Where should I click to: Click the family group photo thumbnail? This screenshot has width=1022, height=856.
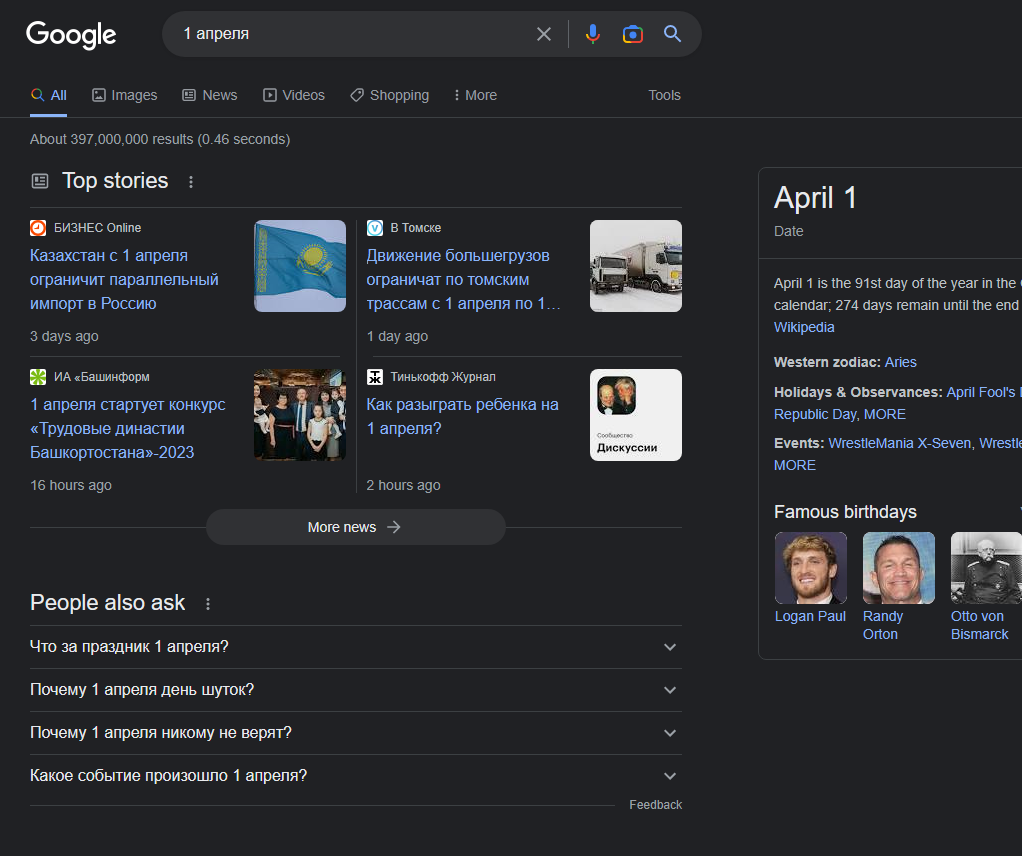point(300,415)
